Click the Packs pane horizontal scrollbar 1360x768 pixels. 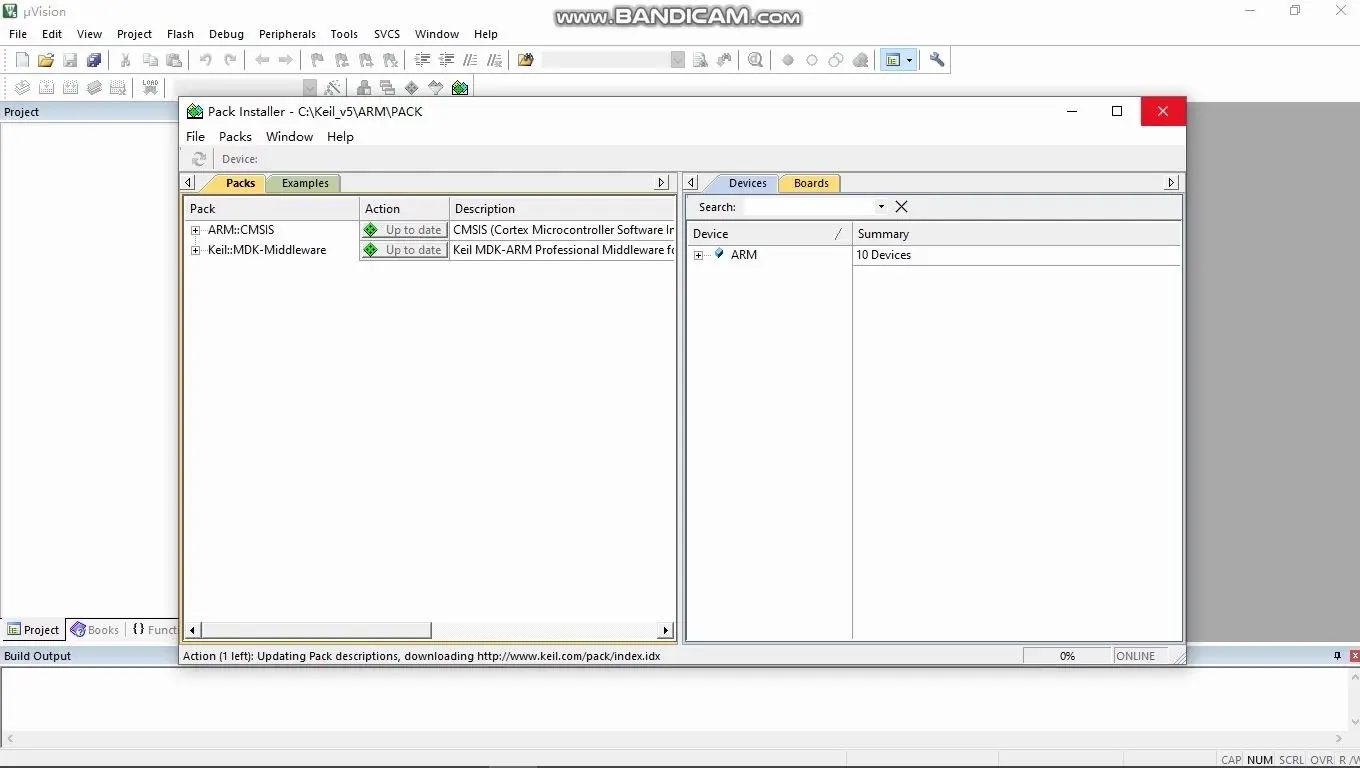[430, 630]
